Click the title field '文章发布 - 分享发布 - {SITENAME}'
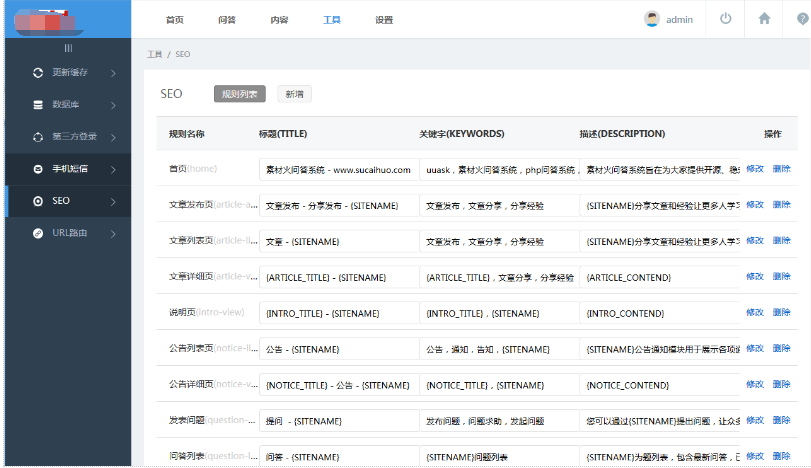Image resolution: width=811 pixels, height=468 pixels. pos(339,206)
